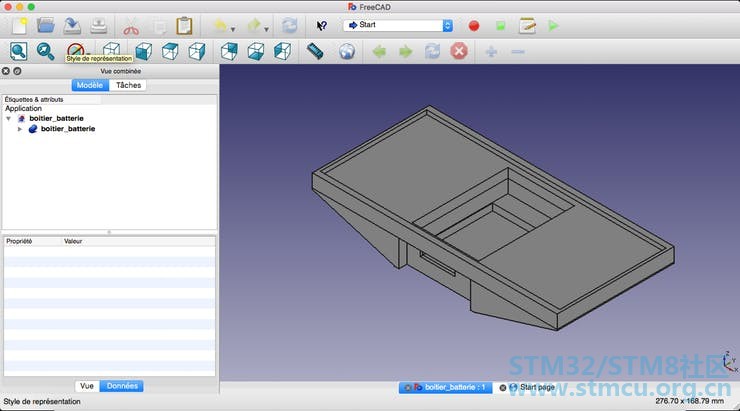Close the Vue combinée panel

6,71
